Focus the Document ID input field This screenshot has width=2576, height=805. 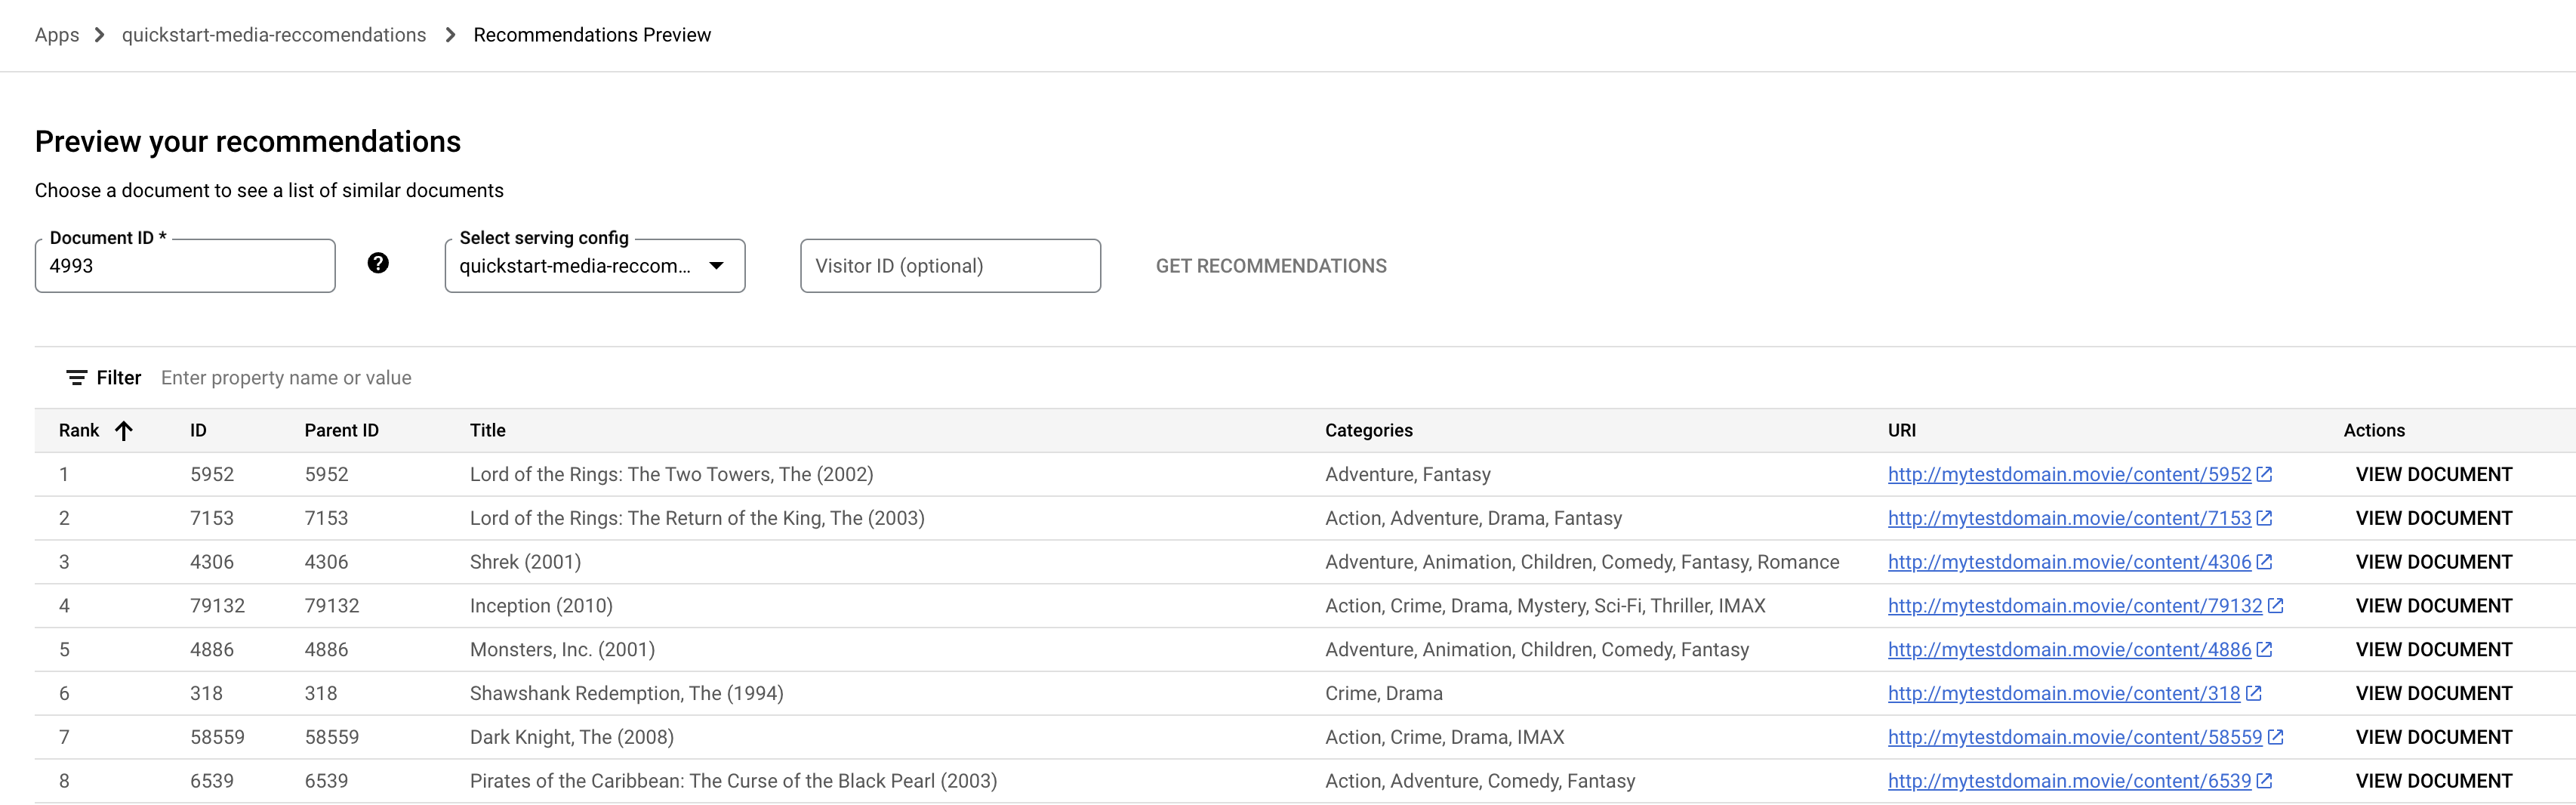coord(185,266)
